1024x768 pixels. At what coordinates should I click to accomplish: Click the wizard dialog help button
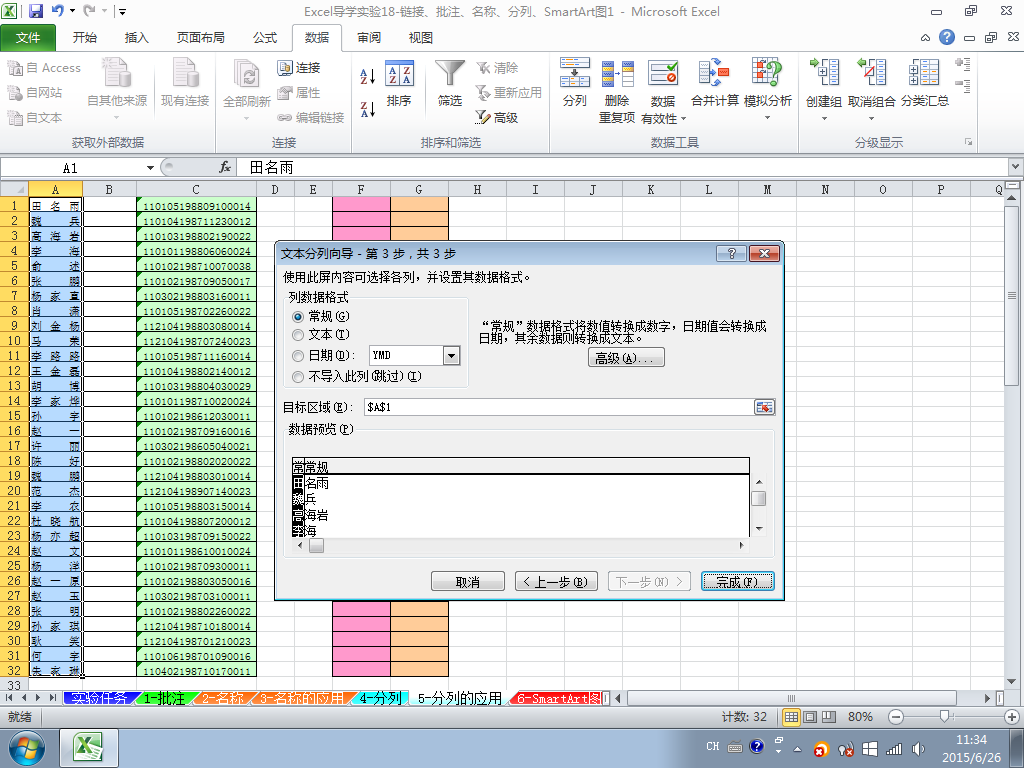click(731, 253)
